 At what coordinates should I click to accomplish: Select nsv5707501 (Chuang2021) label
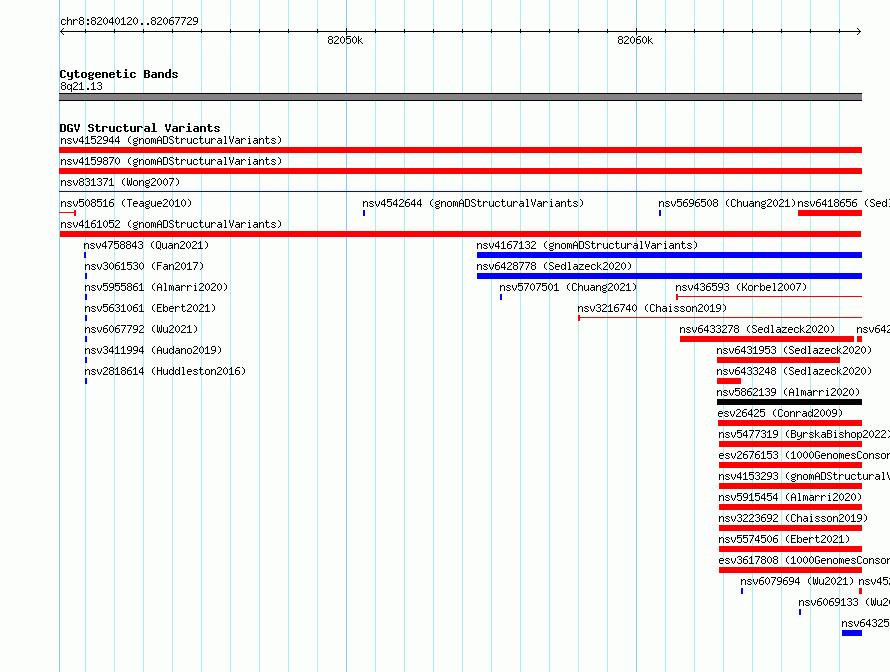coord(568,287)
